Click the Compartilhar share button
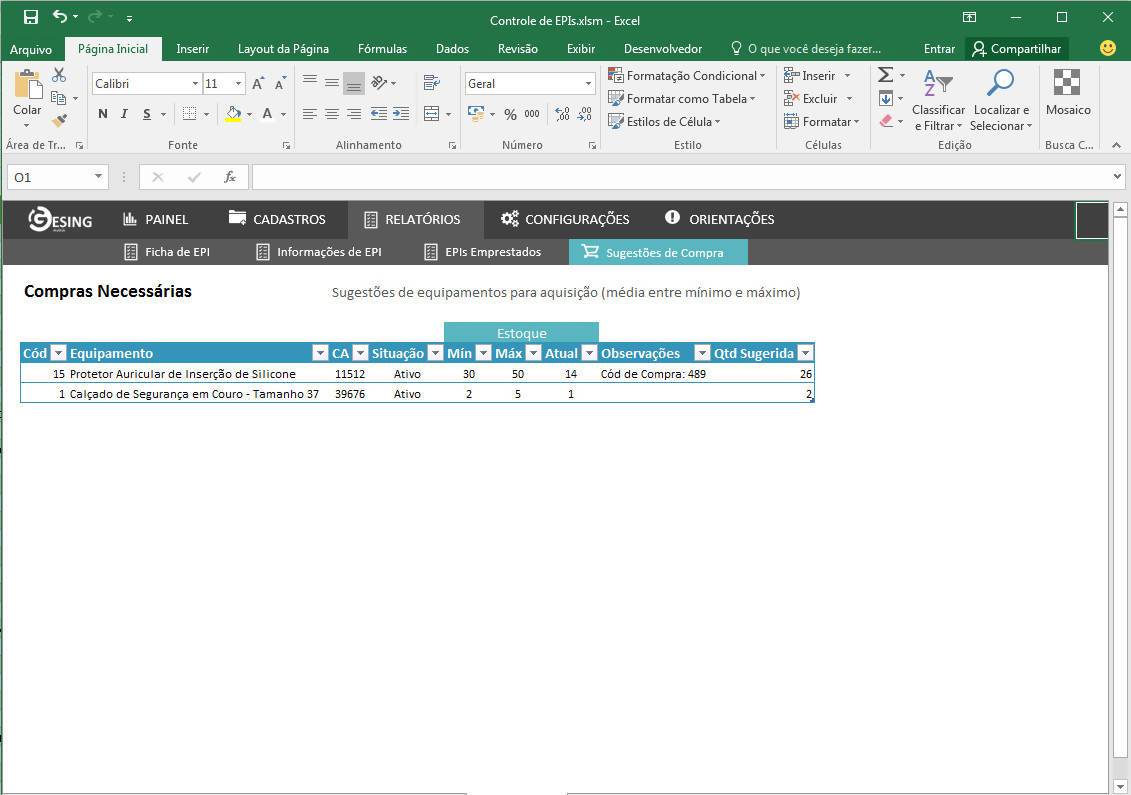The width and height of the screenshot is (1131, 795). click(x=1016, y=49)
